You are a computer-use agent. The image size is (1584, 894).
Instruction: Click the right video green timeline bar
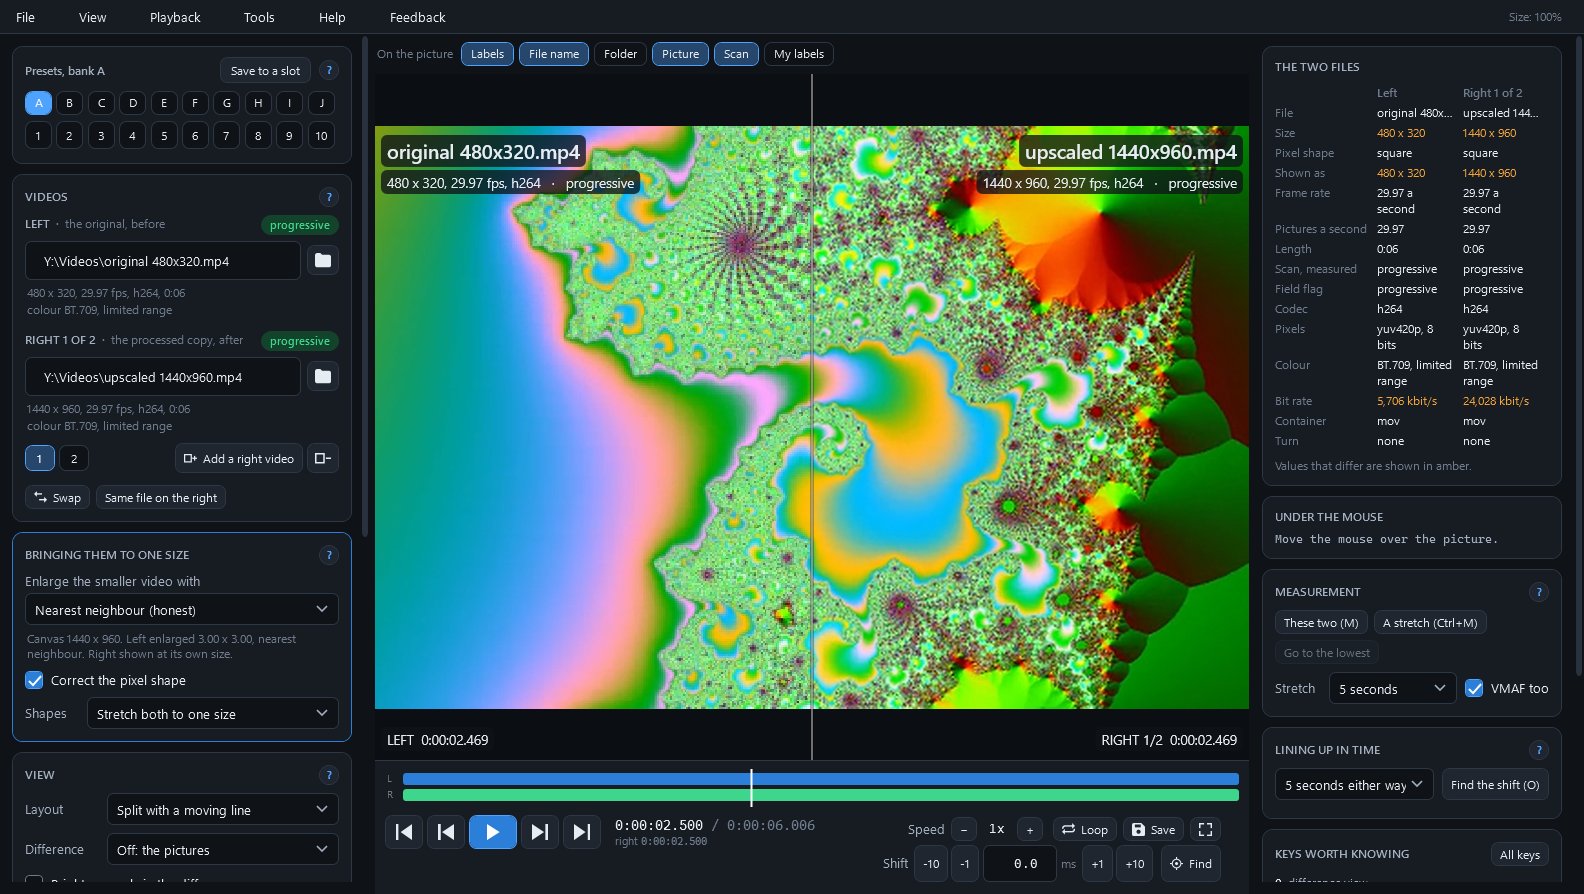(x=821, y=795)
